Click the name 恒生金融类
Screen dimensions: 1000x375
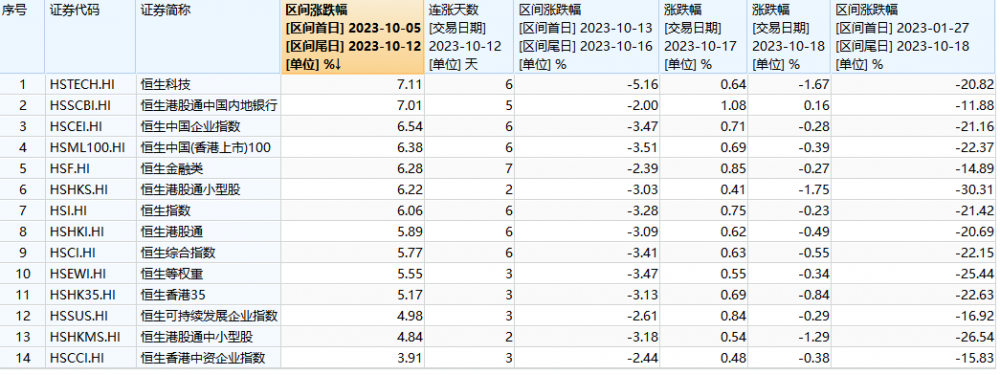[x=172, y=169]
